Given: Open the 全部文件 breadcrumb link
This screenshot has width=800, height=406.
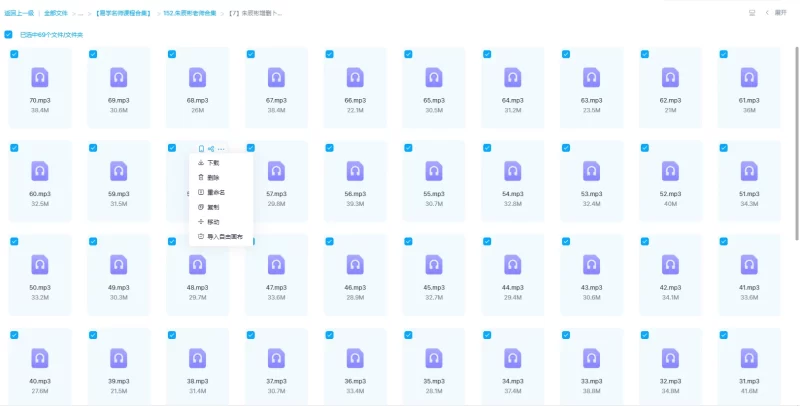Looking at the screenshot, I should pyautogui.click(x=56, y=13).
